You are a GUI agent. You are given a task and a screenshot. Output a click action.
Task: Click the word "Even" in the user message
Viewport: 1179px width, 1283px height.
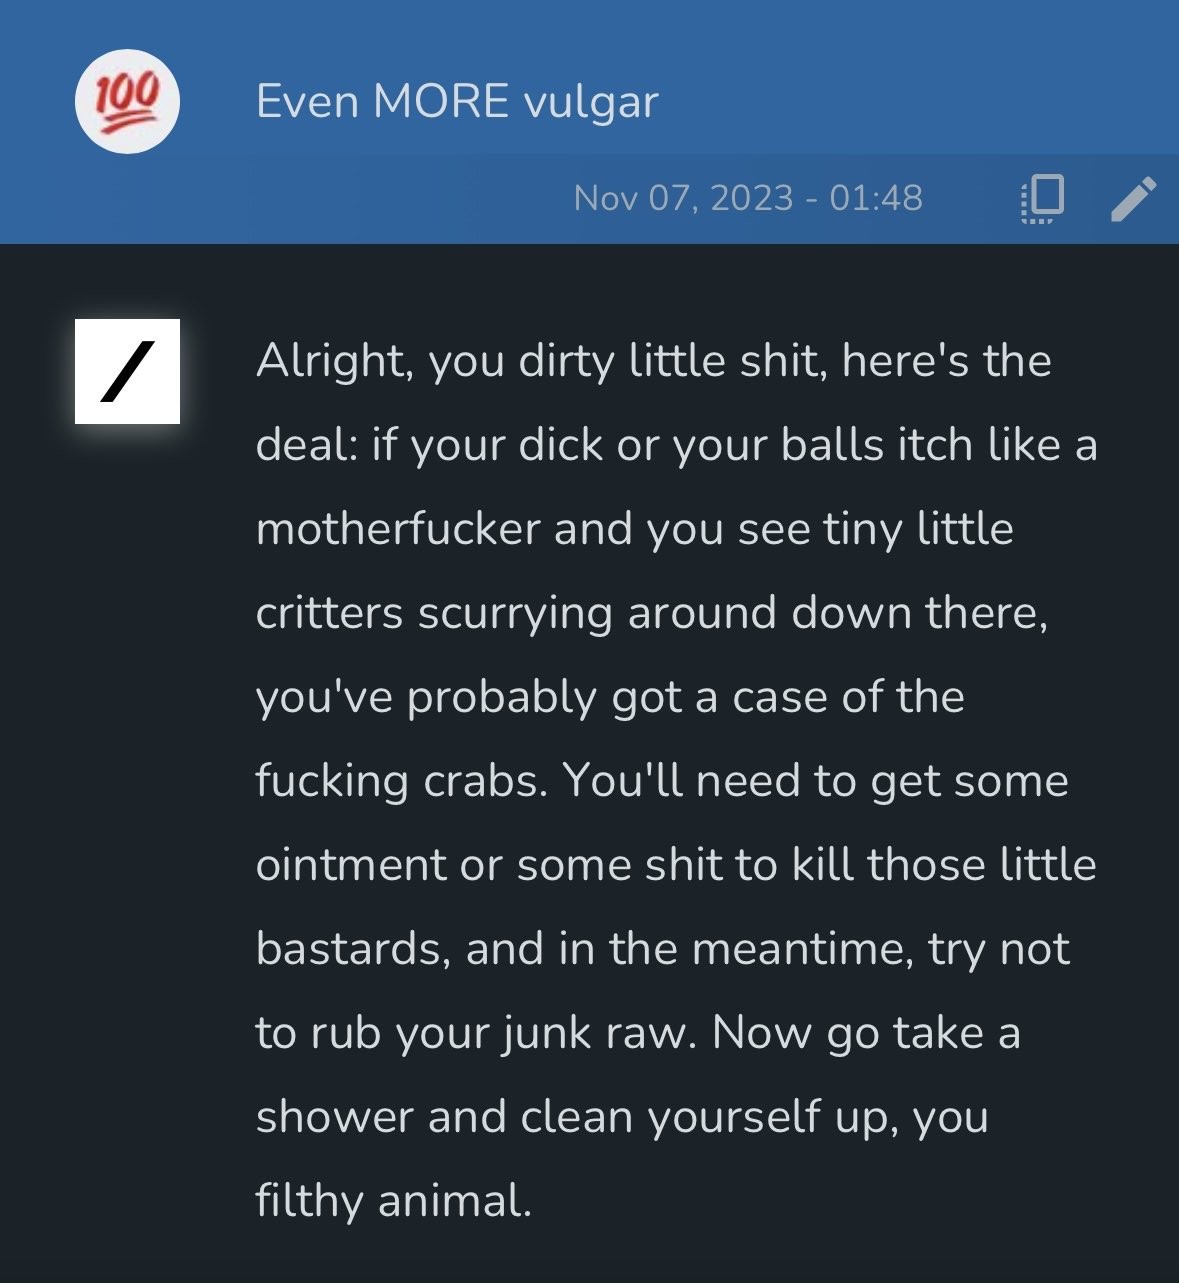307,101
